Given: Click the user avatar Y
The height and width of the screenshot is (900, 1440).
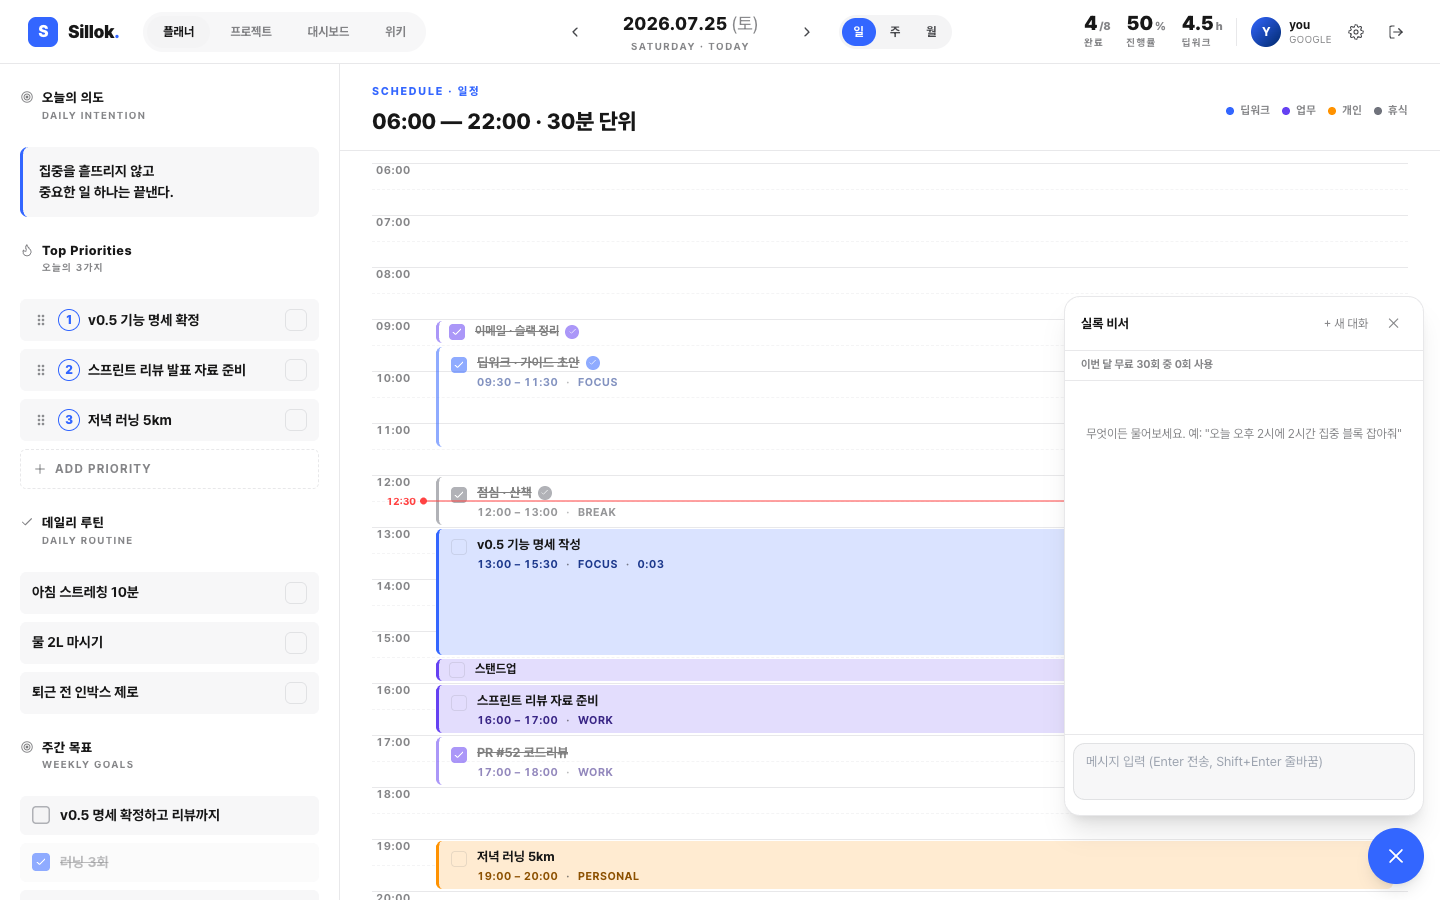Looking at the screenshot, I should [1266, 32].
